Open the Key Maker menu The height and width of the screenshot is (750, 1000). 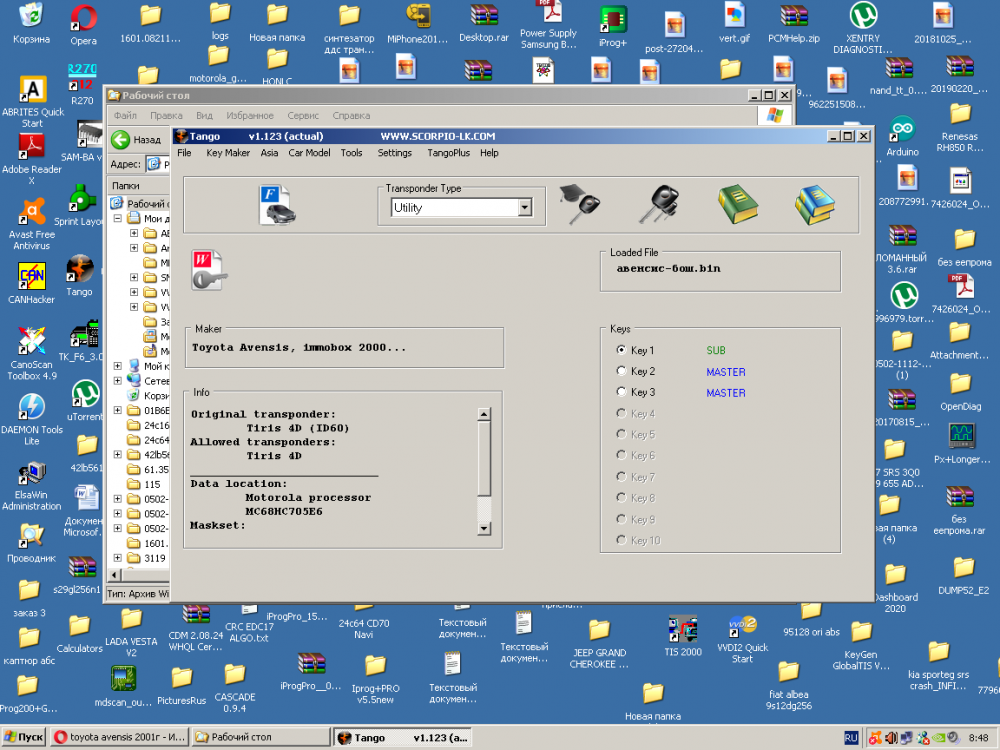point(228,153)
